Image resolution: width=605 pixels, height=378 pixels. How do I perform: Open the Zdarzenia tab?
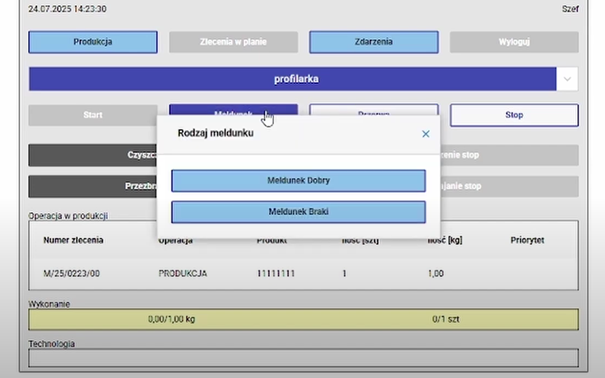(x=373, y=42)
